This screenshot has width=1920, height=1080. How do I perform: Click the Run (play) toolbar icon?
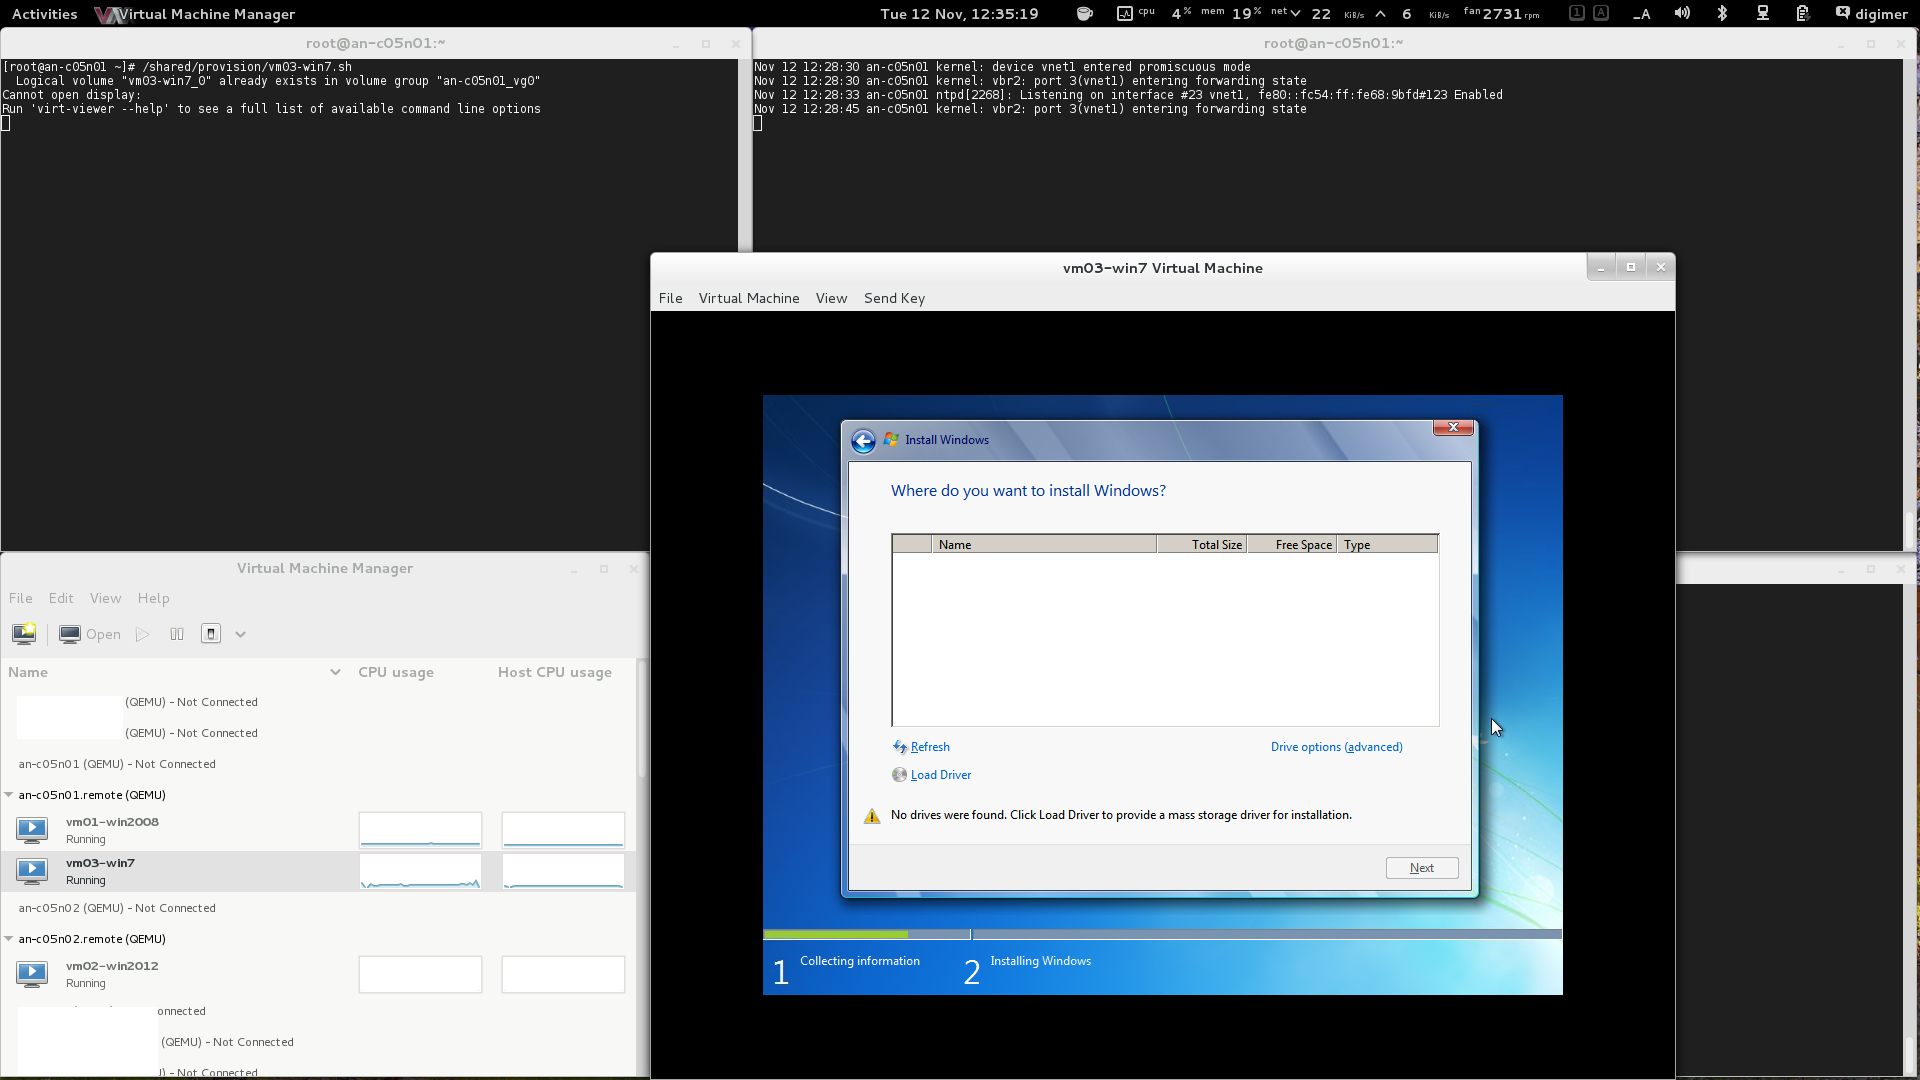[x=143, y=634]
